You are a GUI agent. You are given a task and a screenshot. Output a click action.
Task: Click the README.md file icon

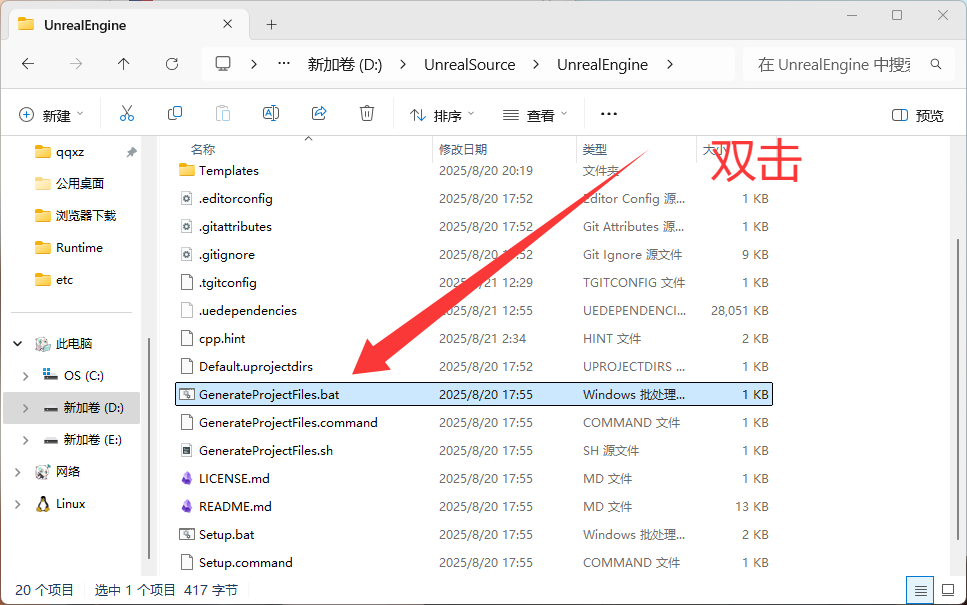187,506
